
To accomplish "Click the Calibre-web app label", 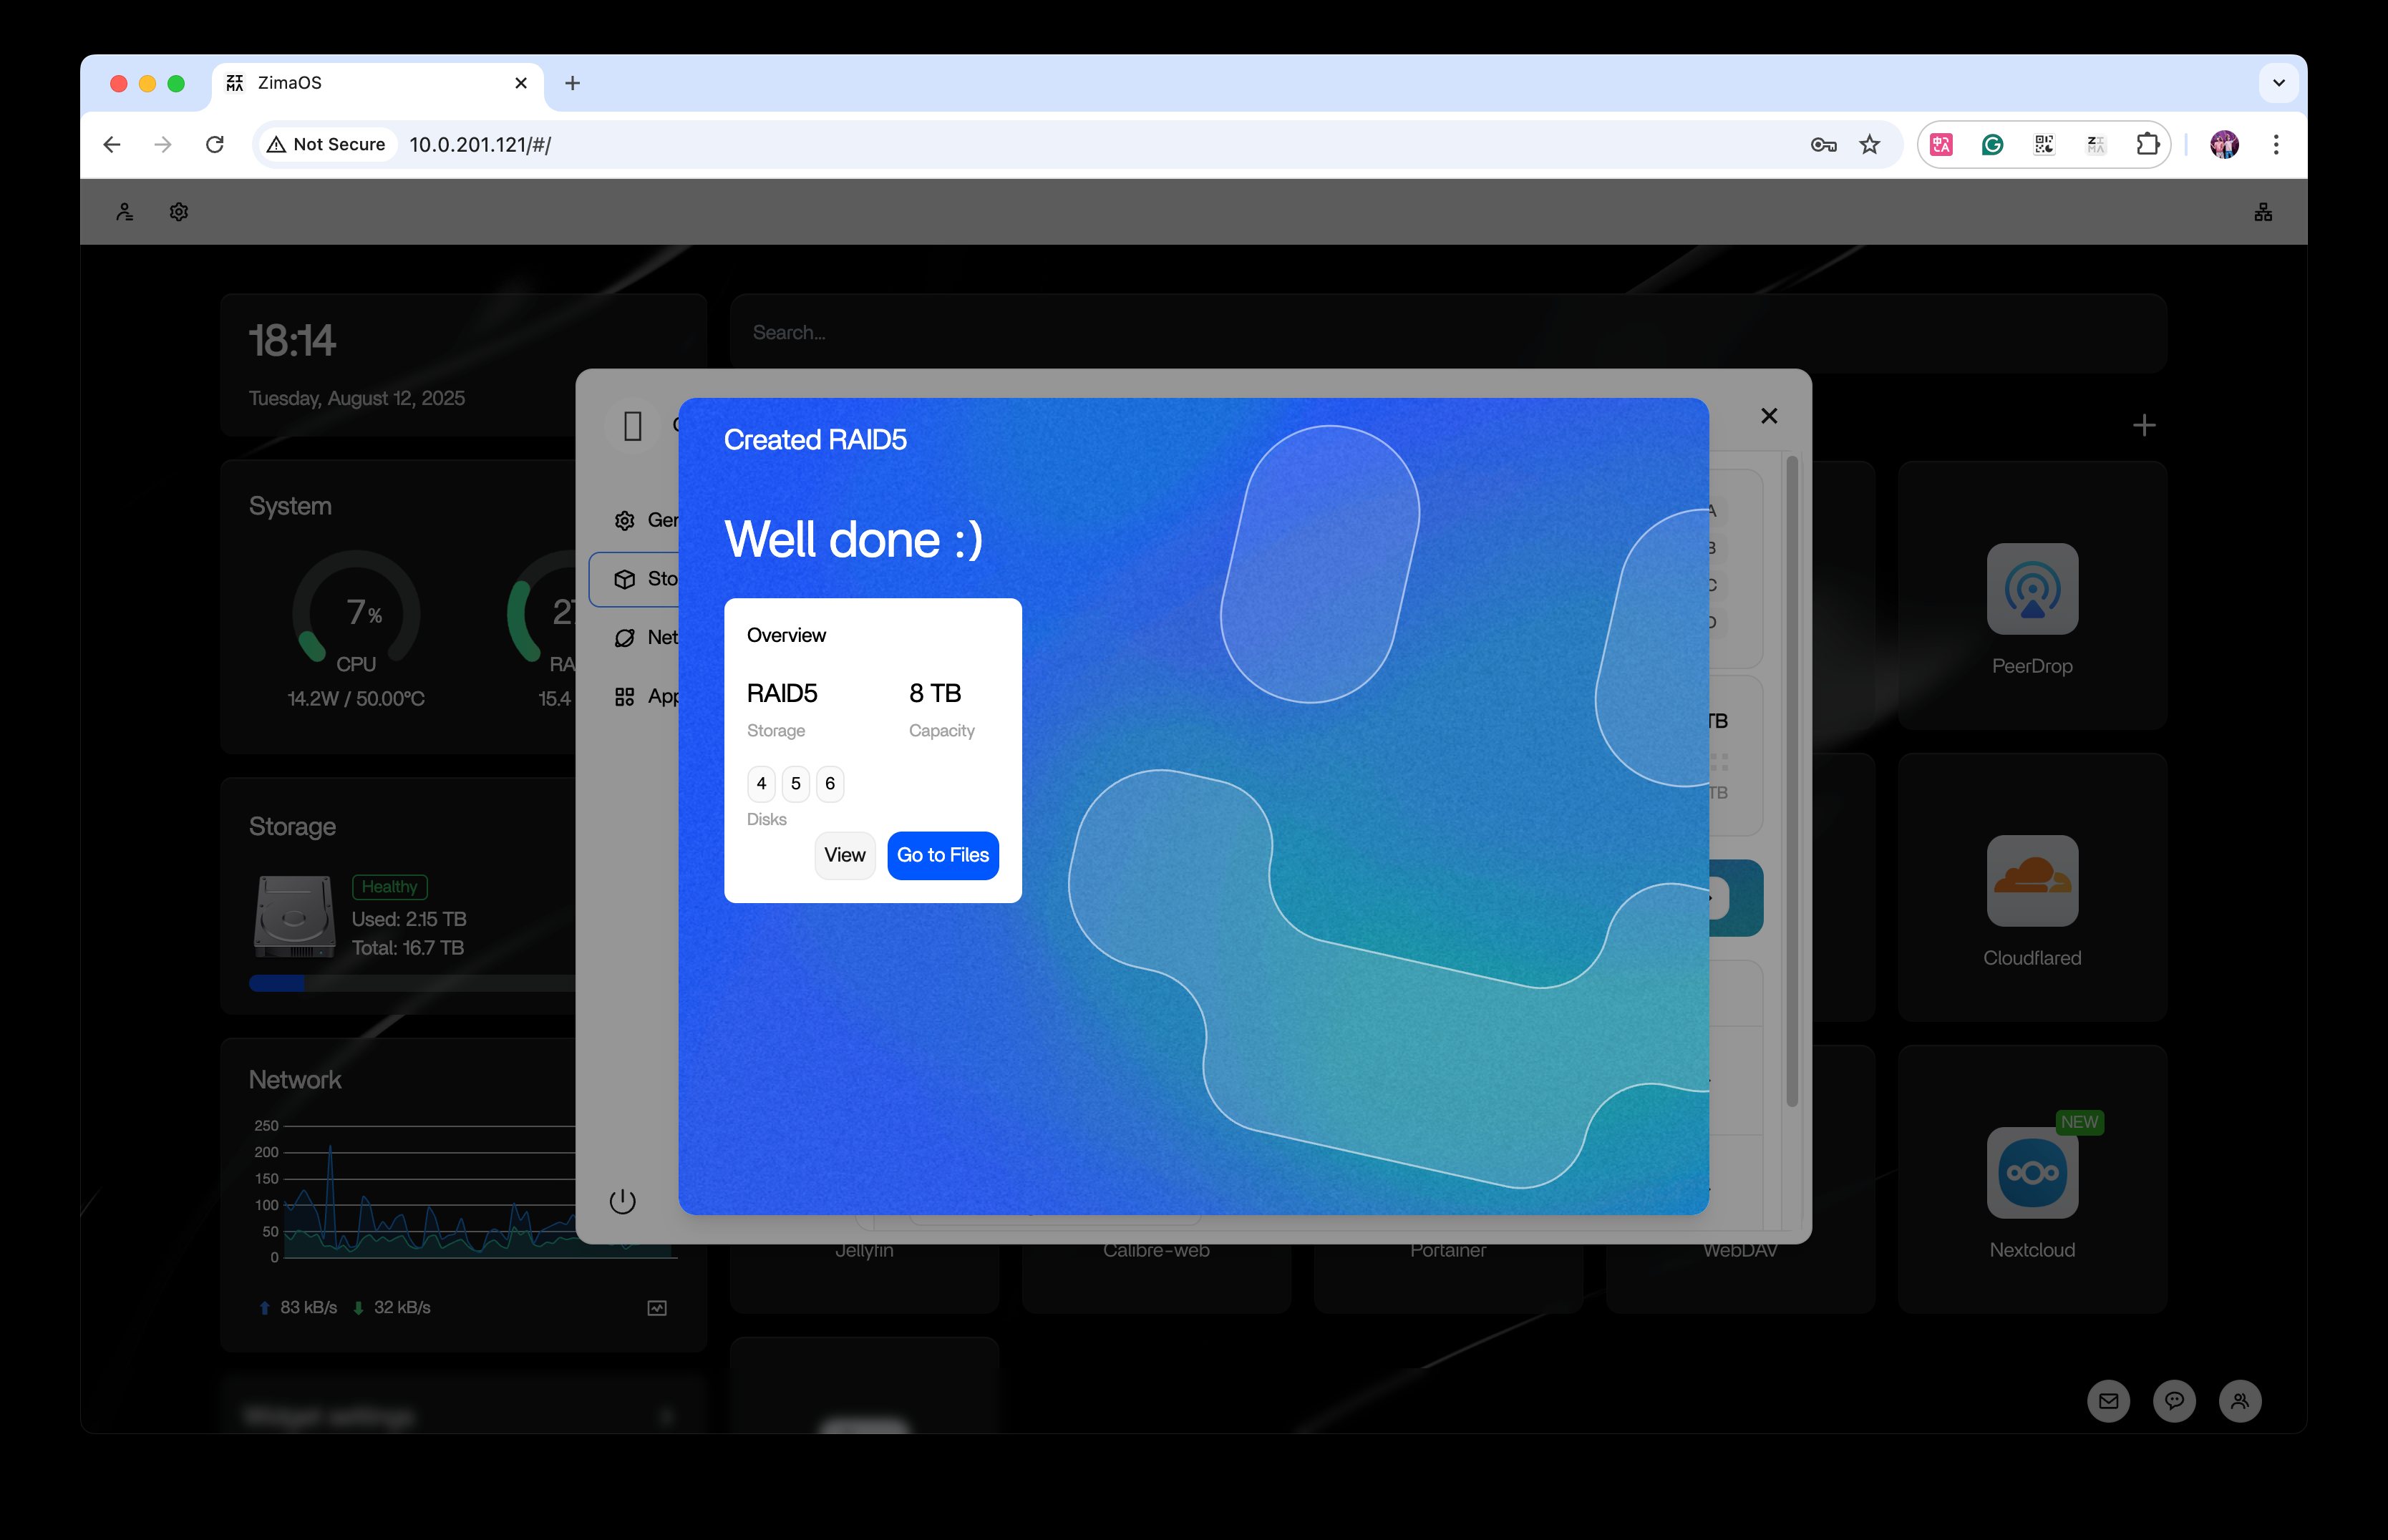I will [1156, 1251].
